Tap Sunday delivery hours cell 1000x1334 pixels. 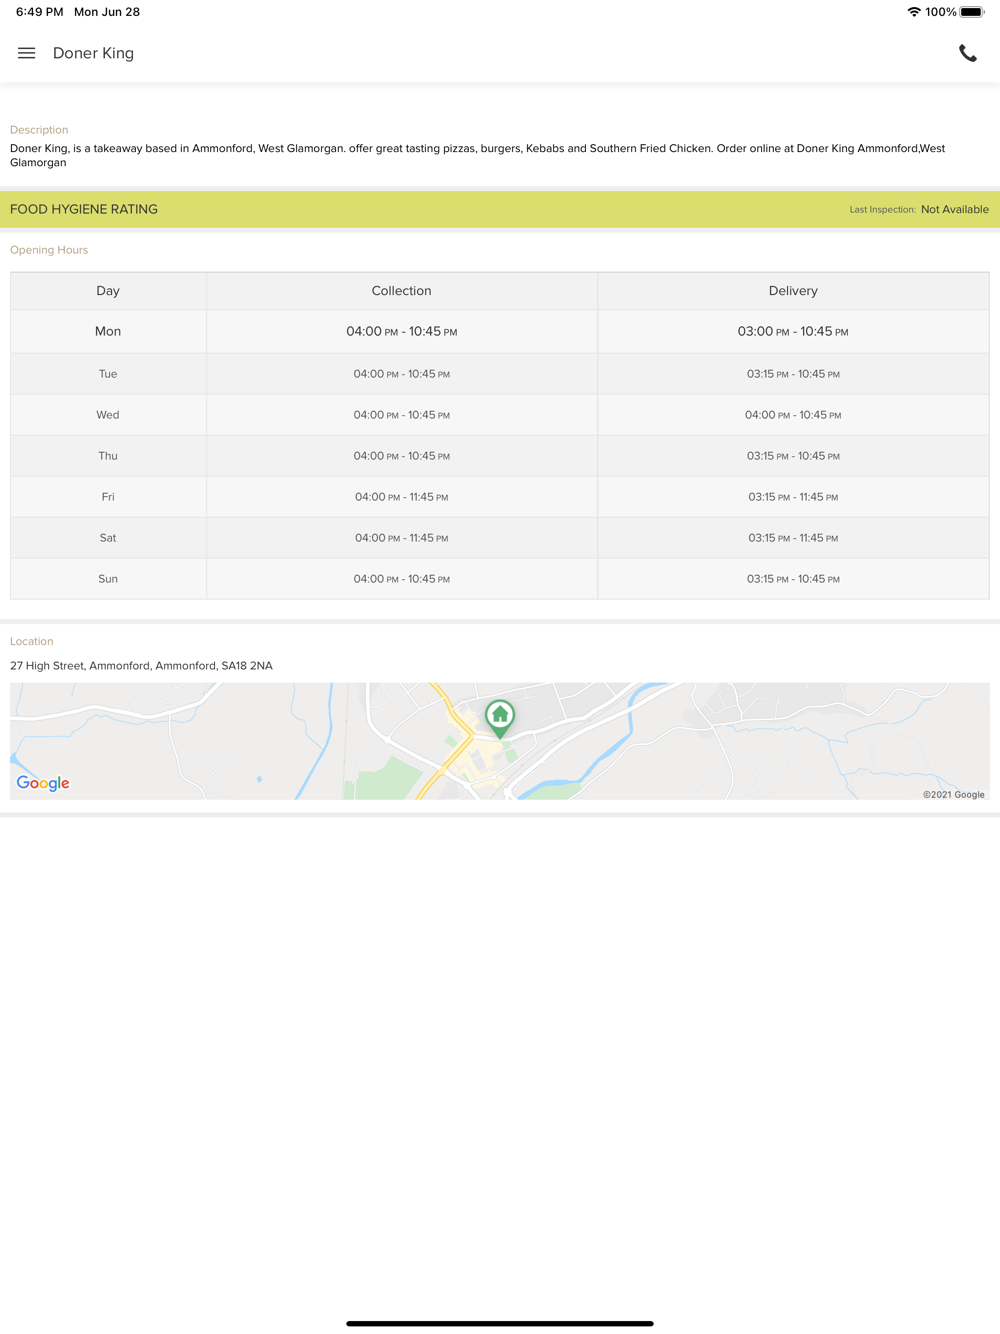click(x=793, y=579)
